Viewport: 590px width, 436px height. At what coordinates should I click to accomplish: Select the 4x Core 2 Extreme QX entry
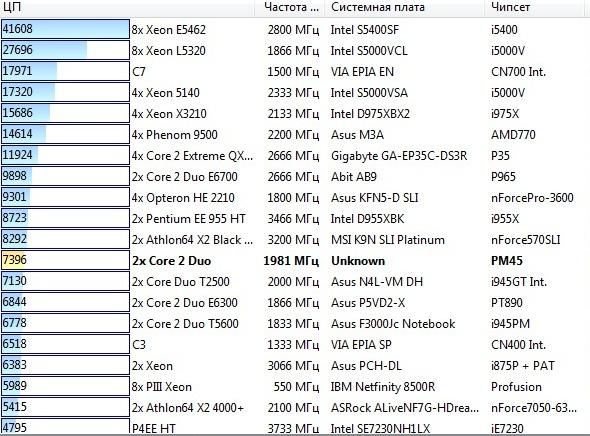point(192,156)
